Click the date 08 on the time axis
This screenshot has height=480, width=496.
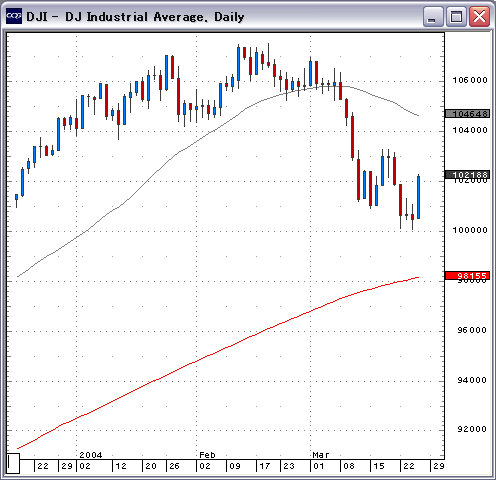click(349, 466)
